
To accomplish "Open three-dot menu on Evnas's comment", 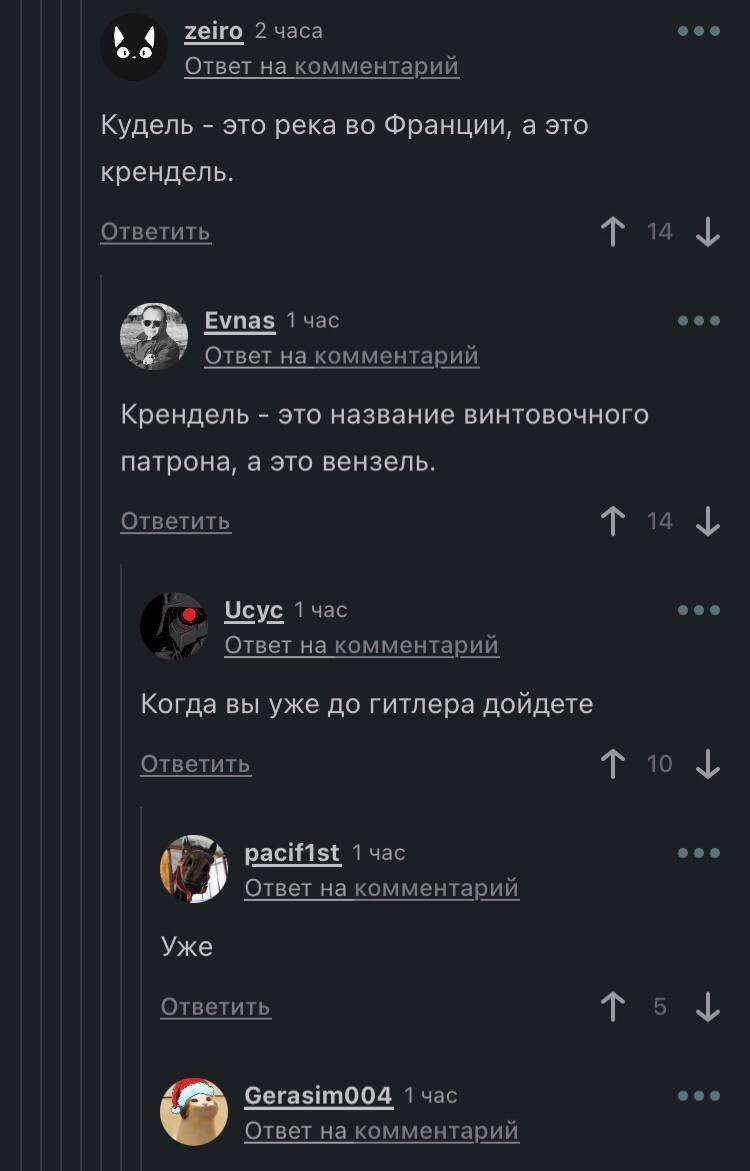I will 699,321.
